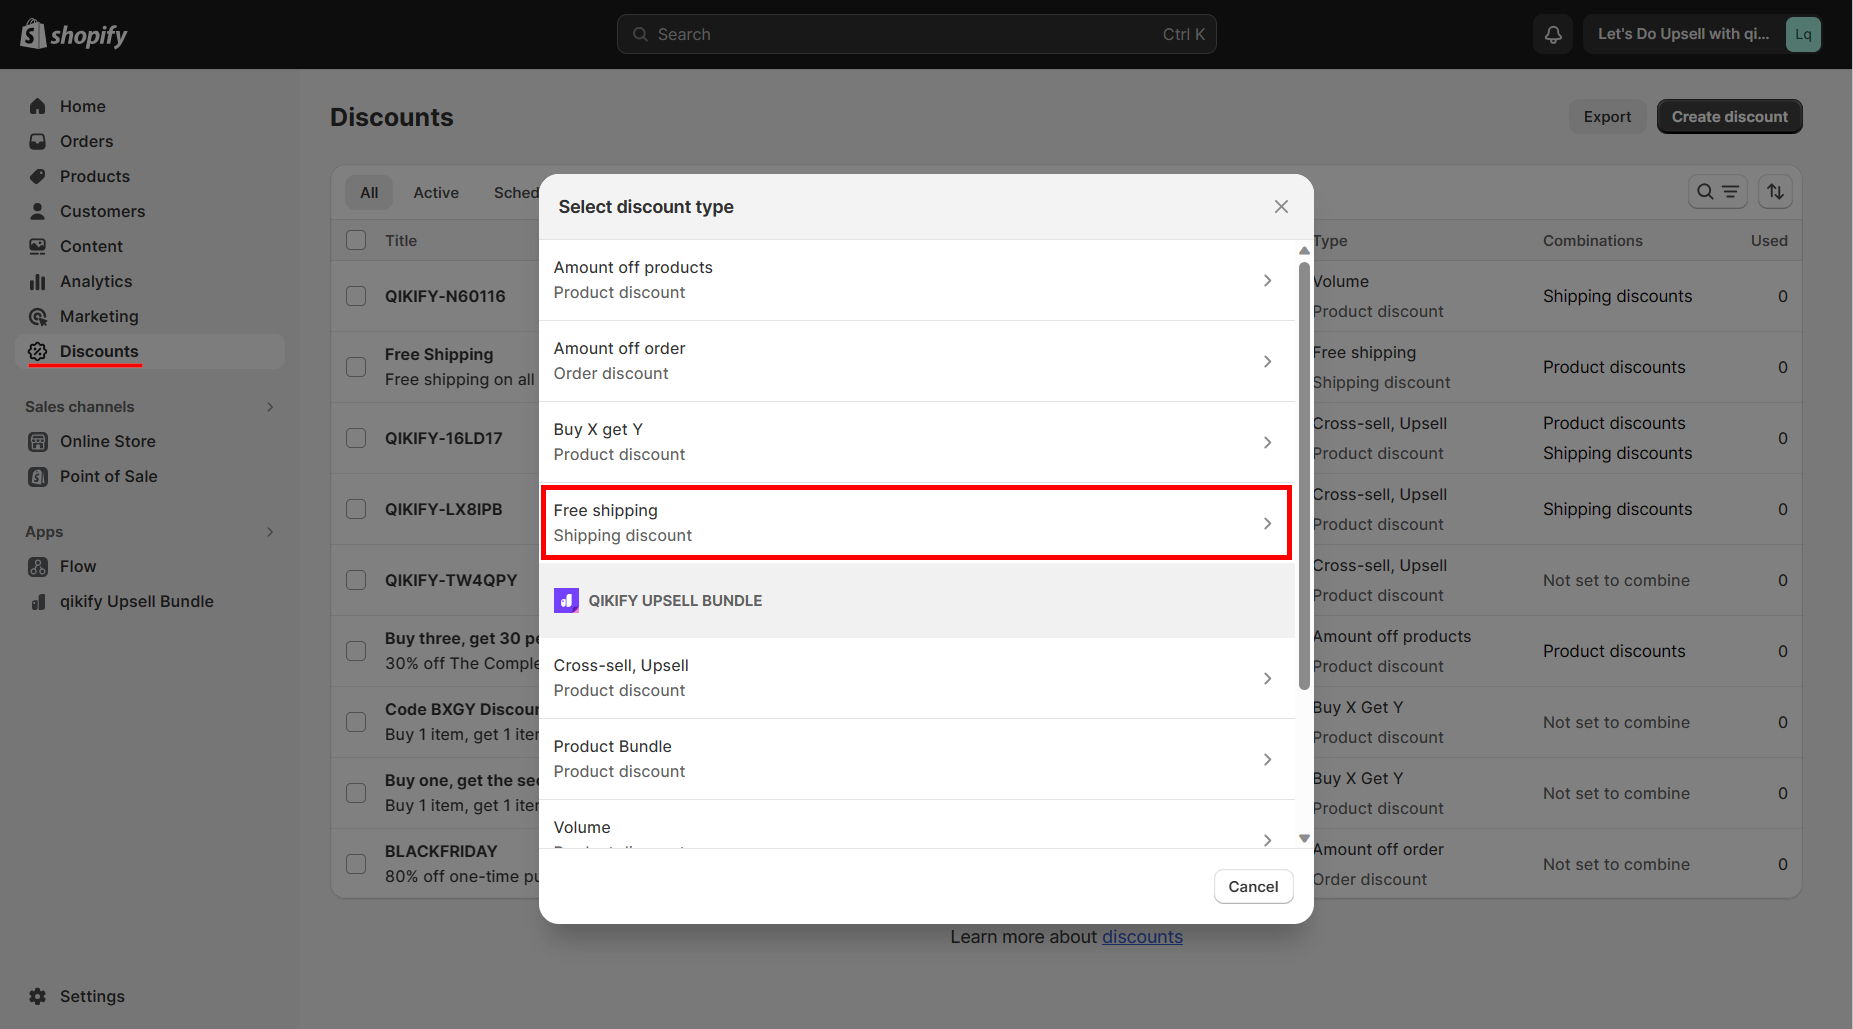
Task: Open the Flow app icon
Action: point(38,566)
